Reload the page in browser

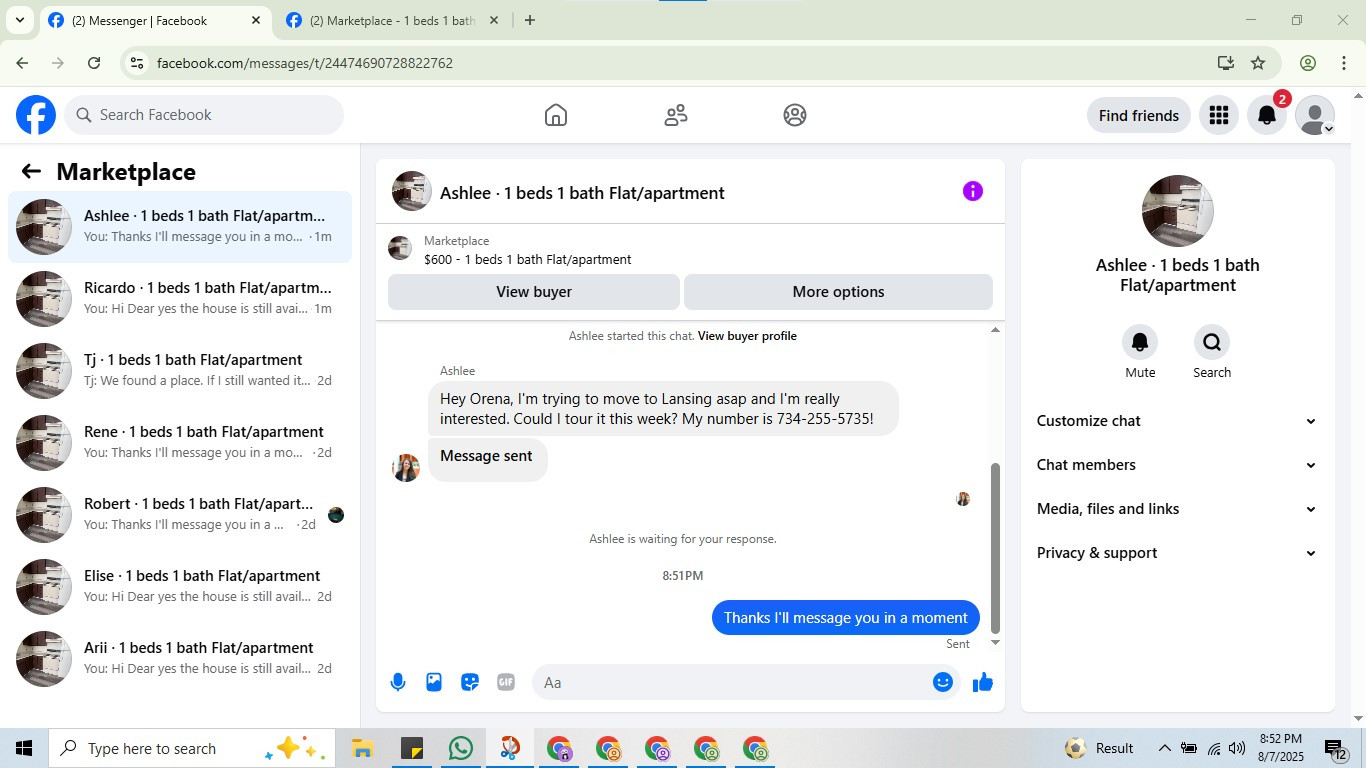94,63
